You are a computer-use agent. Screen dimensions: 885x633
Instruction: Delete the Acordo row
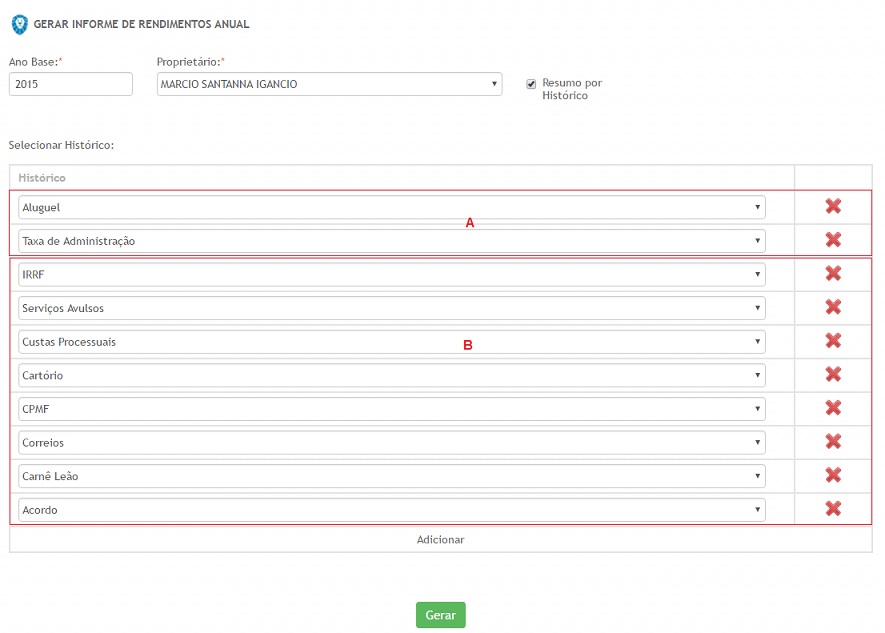[832, 509]
